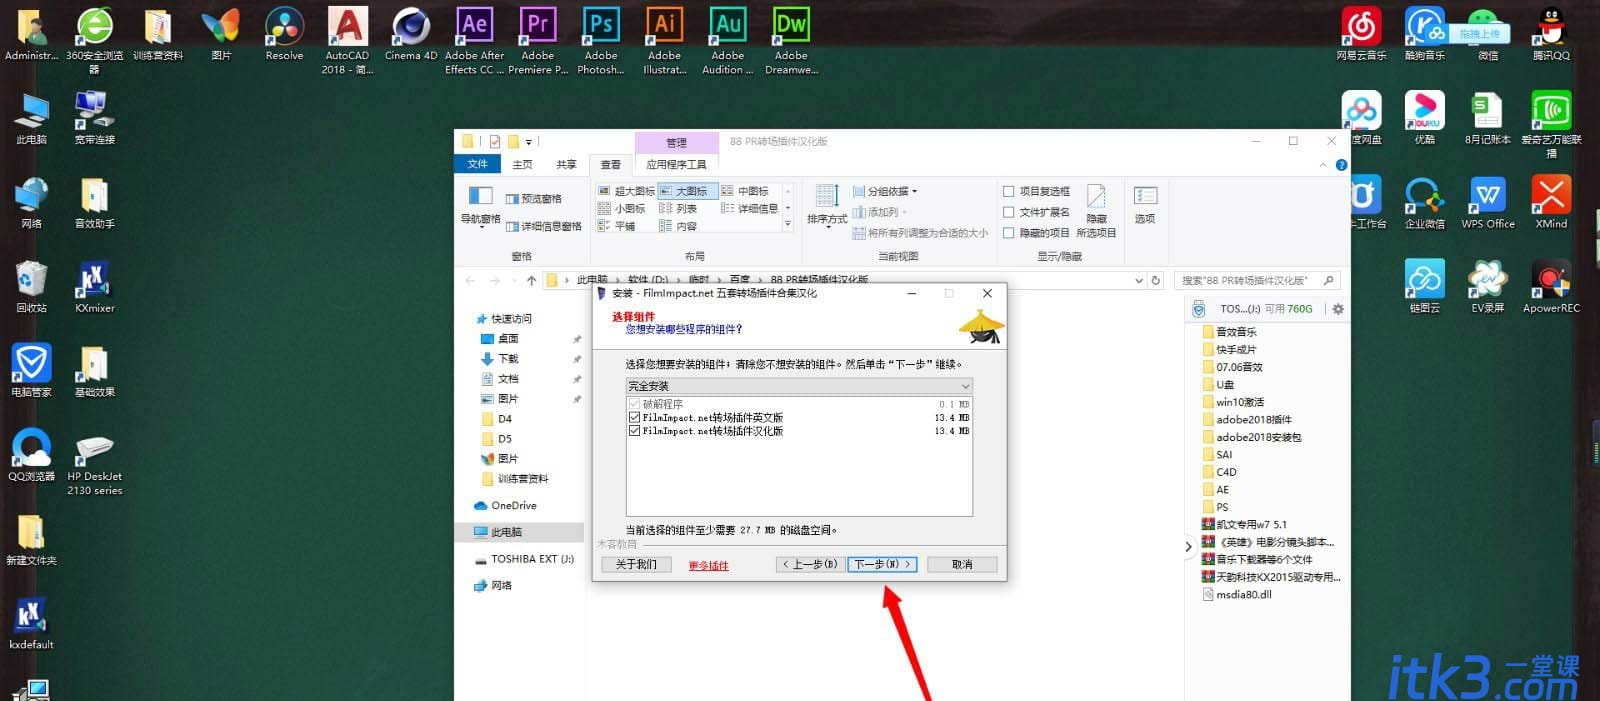
Task: Click Explorer refresh button beside address bar
Action: [1155, 281]
